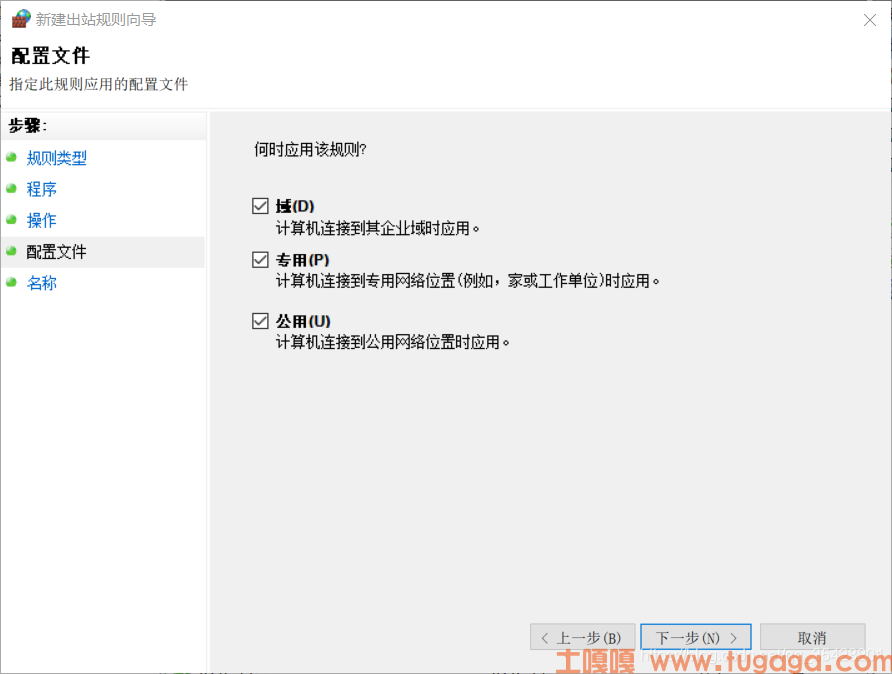The image size is (892, 674).
Task: Click the 上一步(B) back button
Action: click(x=582, y=637)
